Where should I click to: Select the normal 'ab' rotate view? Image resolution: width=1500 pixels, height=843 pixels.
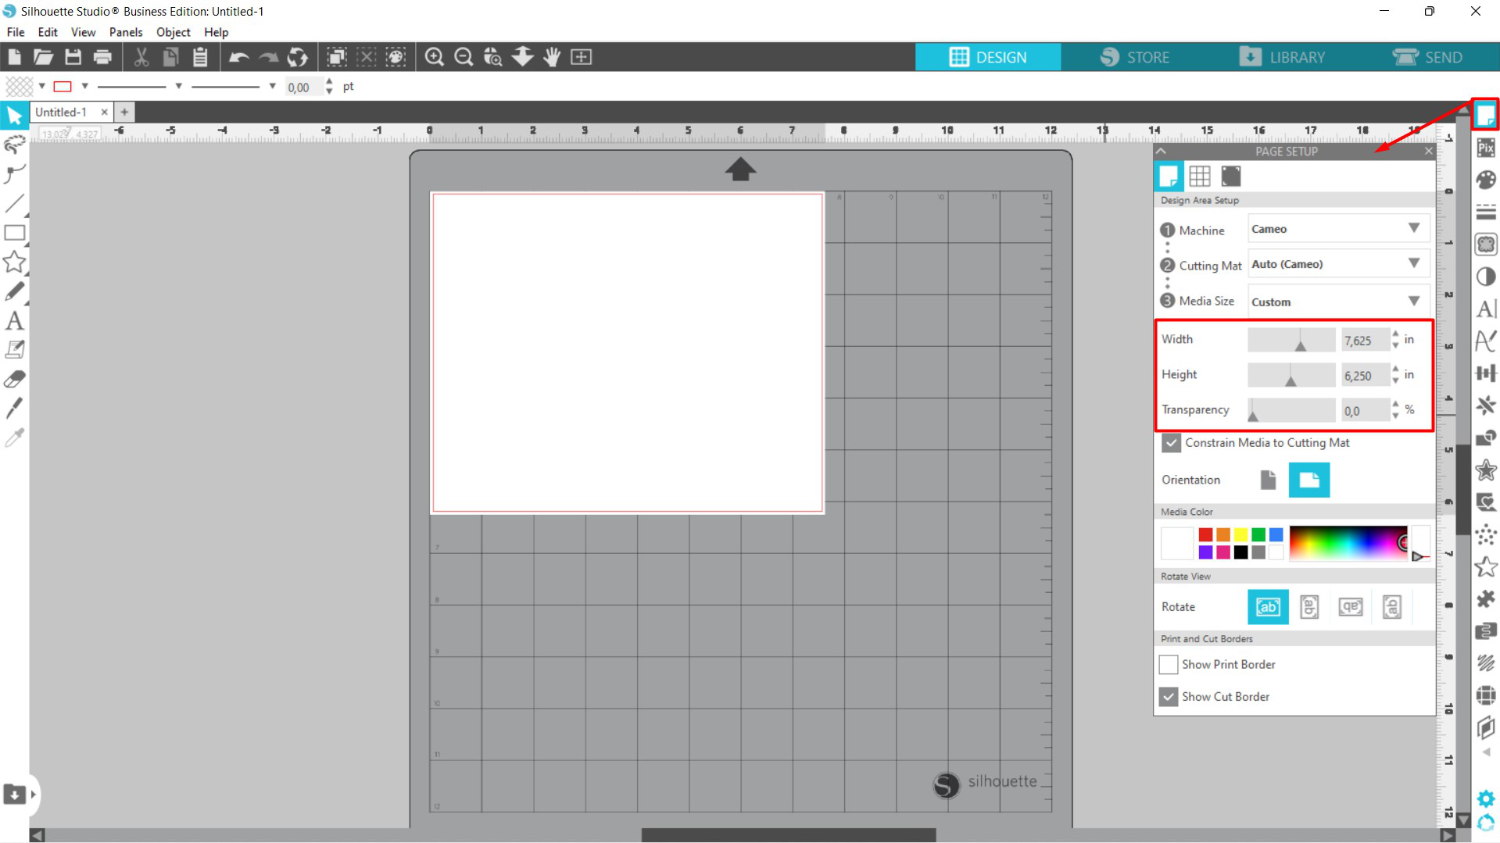[1268, 607]
